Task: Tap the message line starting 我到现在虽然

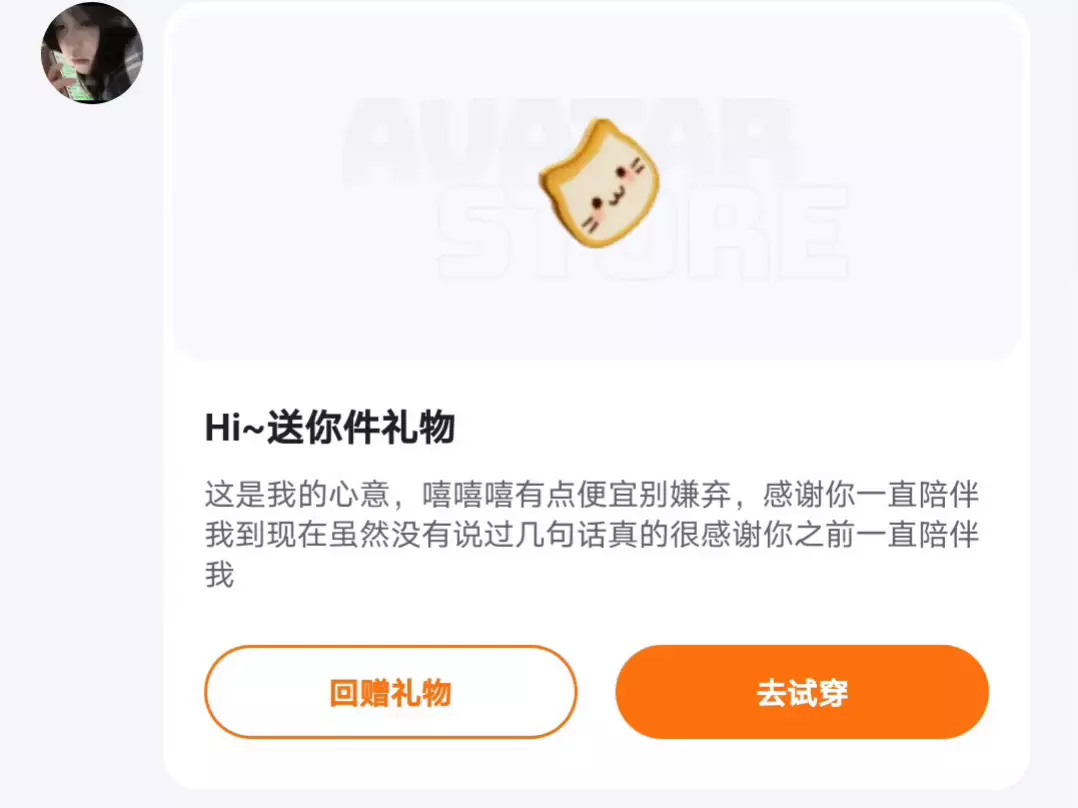Action: click(x=591, y=534)
